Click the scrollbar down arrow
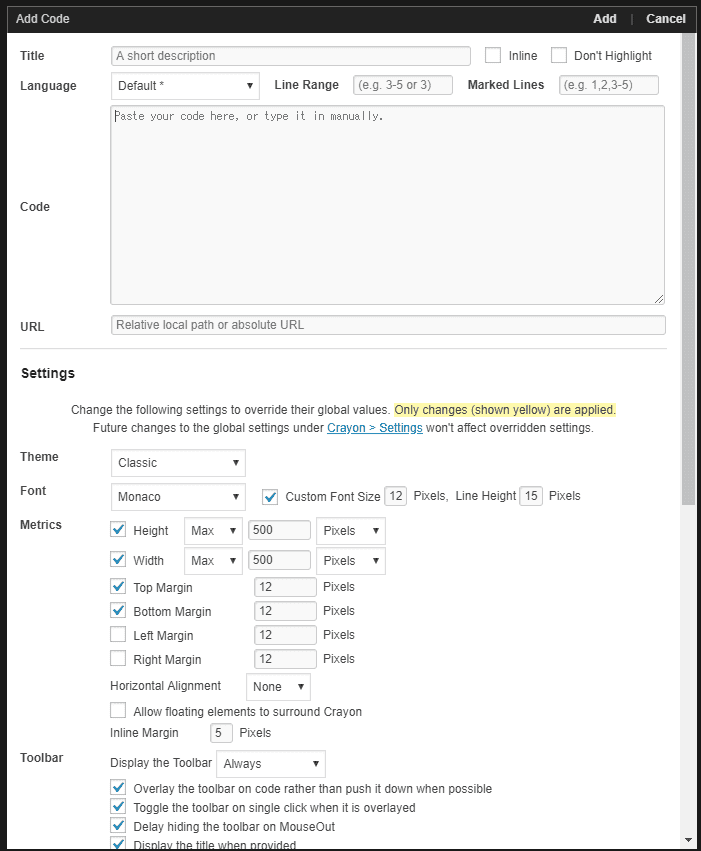 tap(689, 840)
